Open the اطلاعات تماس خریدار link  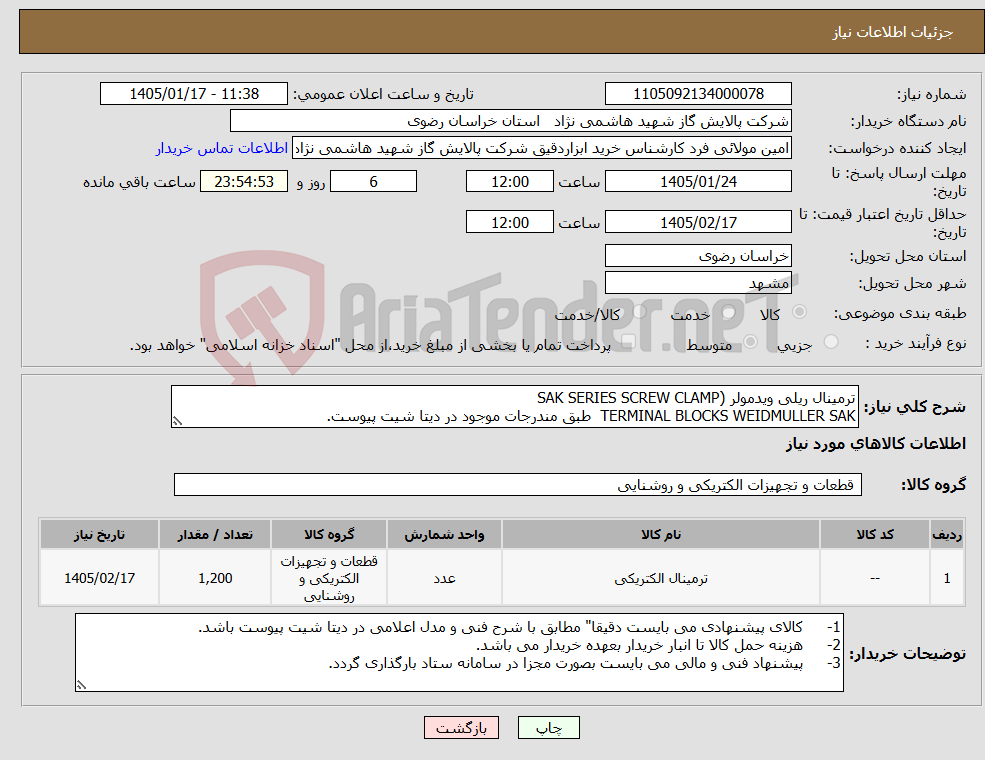point(222,148)
